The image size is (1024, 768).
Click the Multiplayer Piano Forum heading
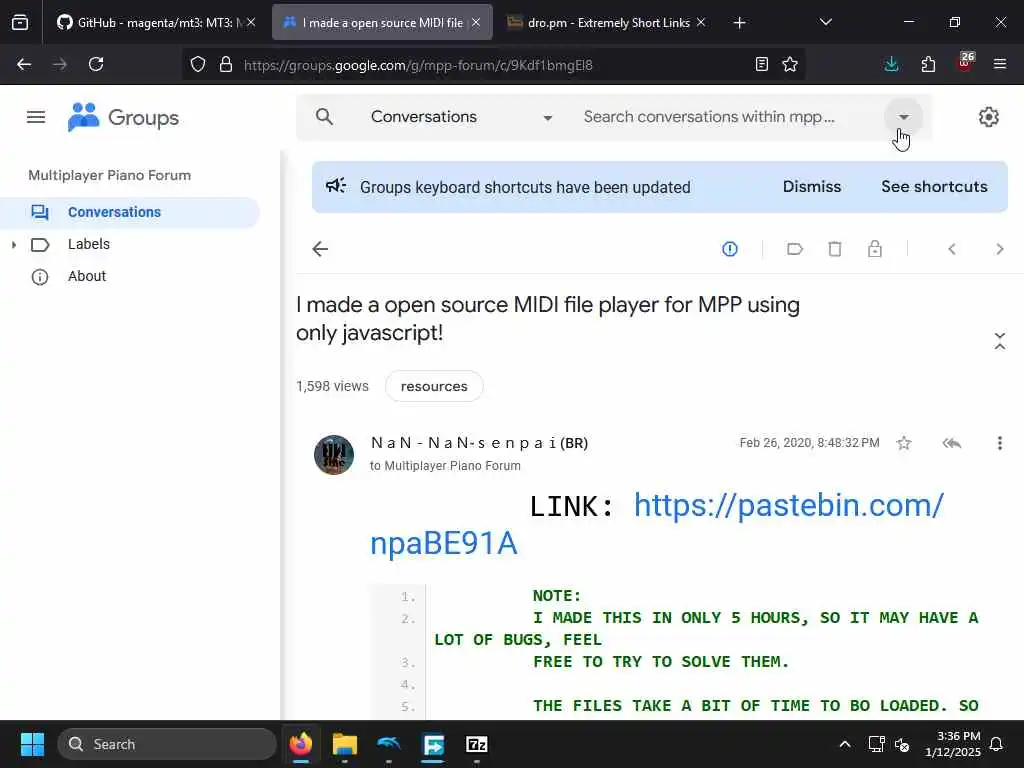point(110,176)
